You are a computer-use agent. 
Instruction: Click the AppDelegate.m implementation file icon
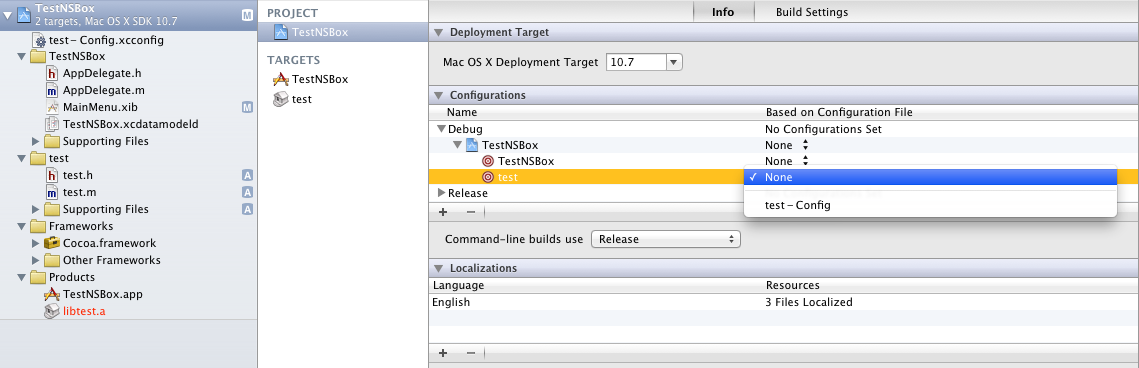pyautogui.click(x=52, y=90)
